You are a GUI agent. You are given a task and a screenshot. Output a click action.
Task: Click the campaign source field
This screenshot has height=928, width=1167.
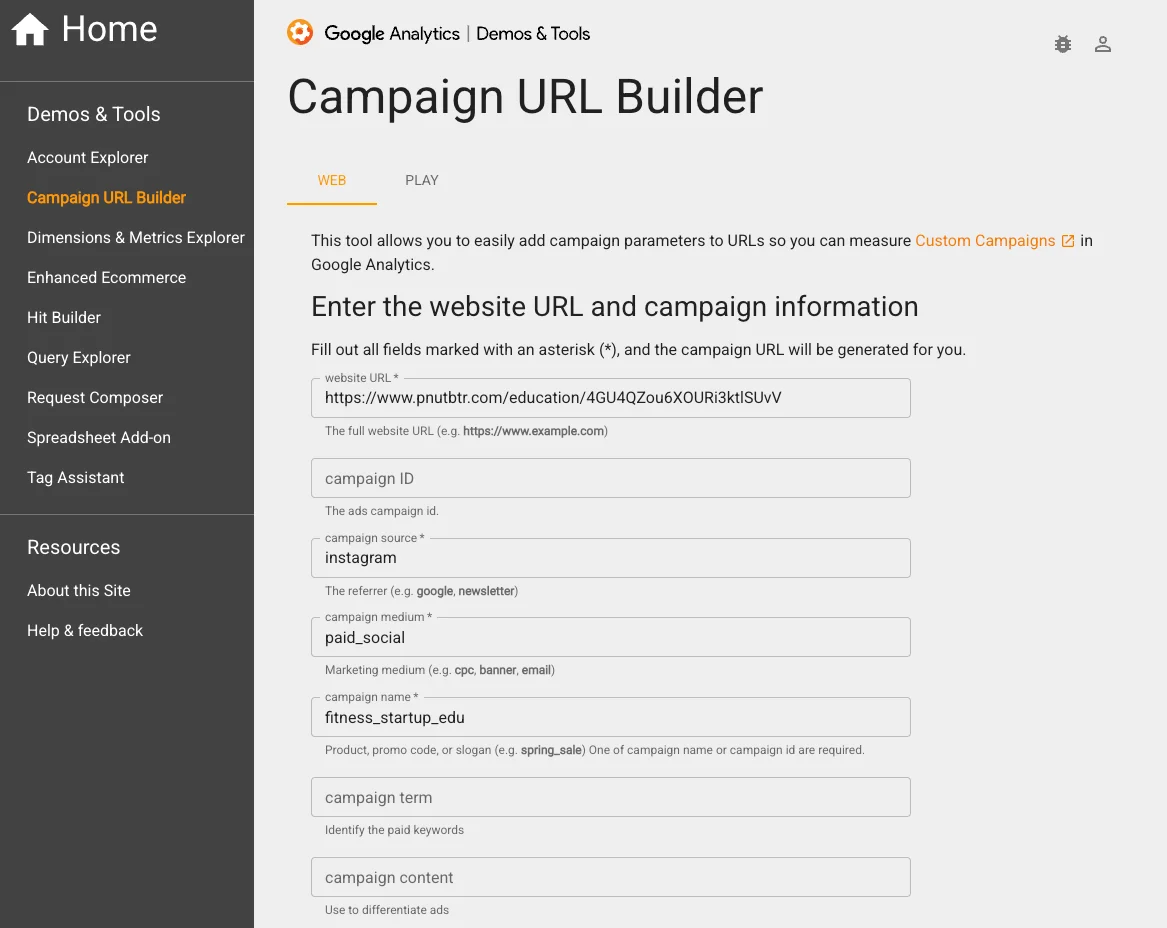coord(610,558)
